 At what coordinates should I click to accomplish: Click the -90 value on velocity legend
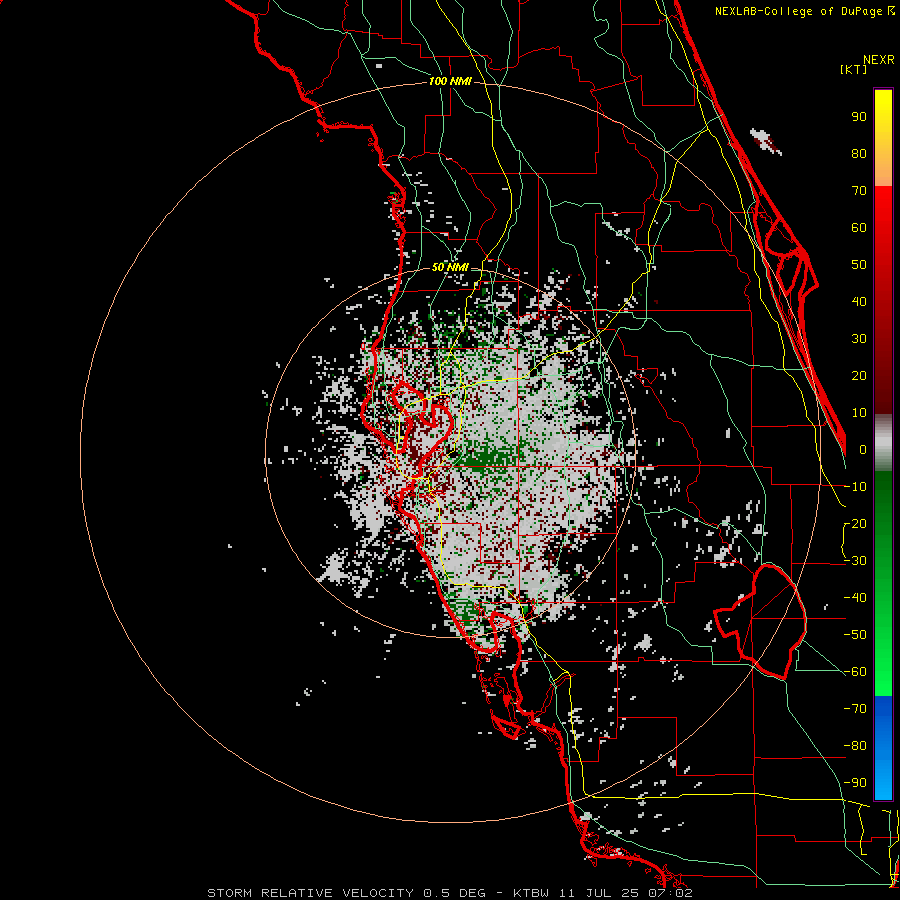(x=855, y=782)
